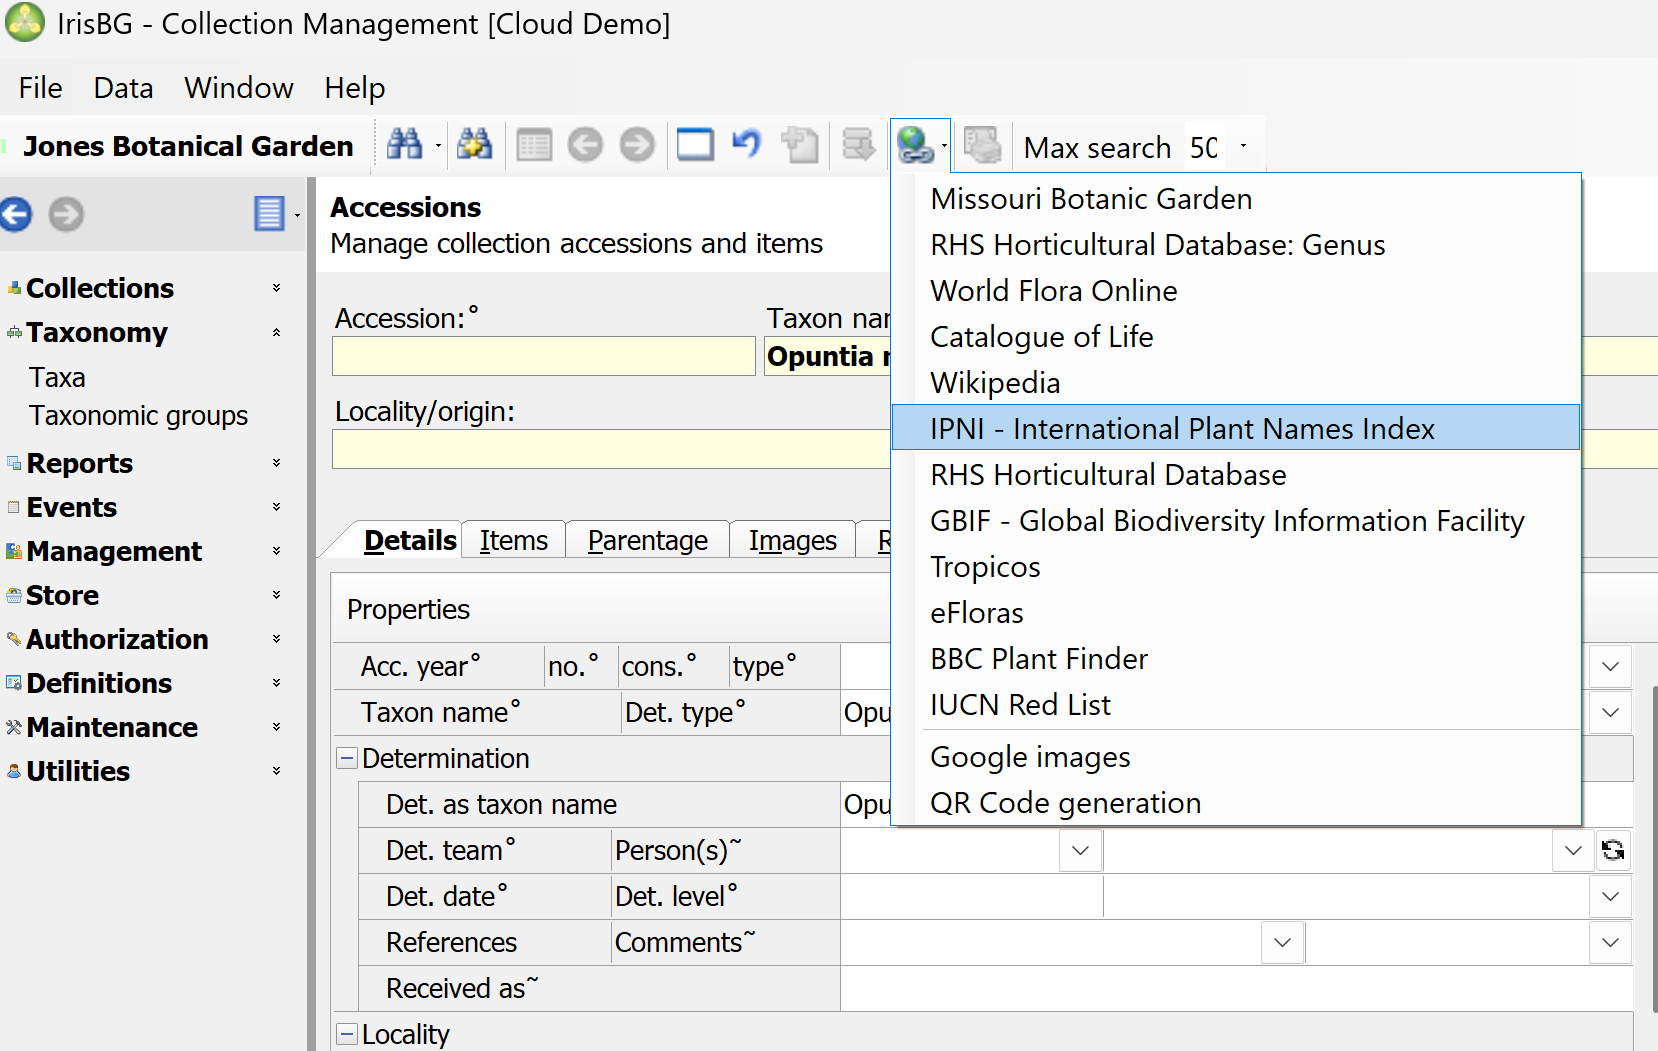This screenshot has height=1051, width=1658.
Task: Open the Max search value dropdown
Action: (1244, 146)
